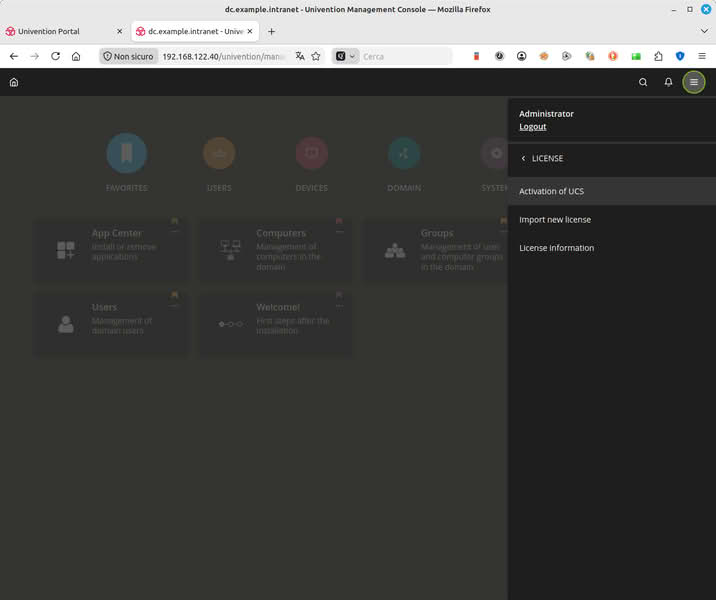Viewport: 716px width, 600px height.
Task: Click the translate page icon
Action: [x=300, y=56]
